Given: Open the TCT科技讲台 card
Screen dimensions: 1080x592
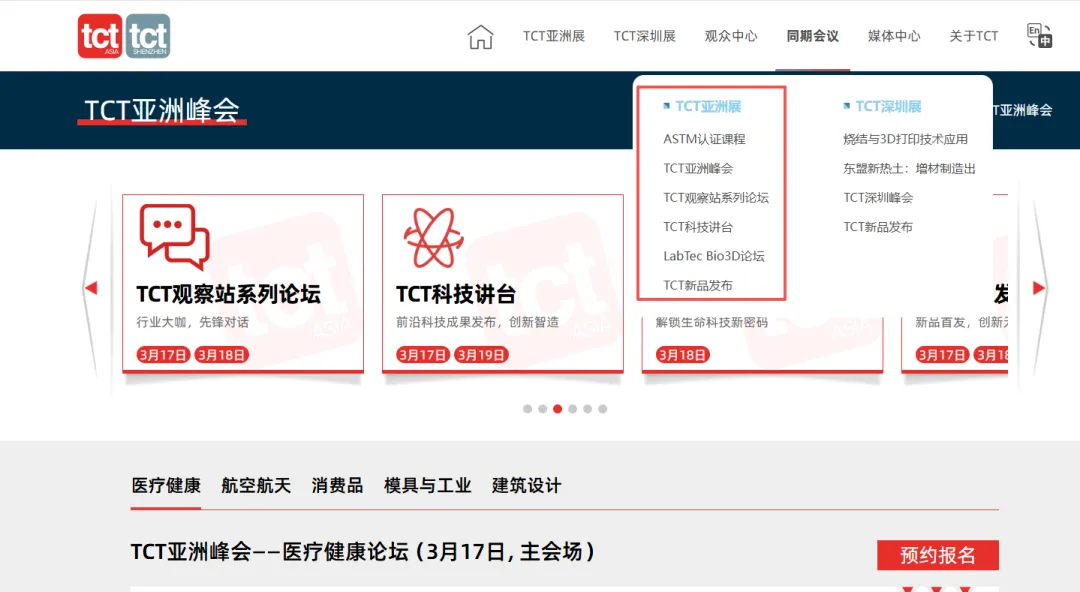Looking at the screenshot, I should [x=503, y=283].
